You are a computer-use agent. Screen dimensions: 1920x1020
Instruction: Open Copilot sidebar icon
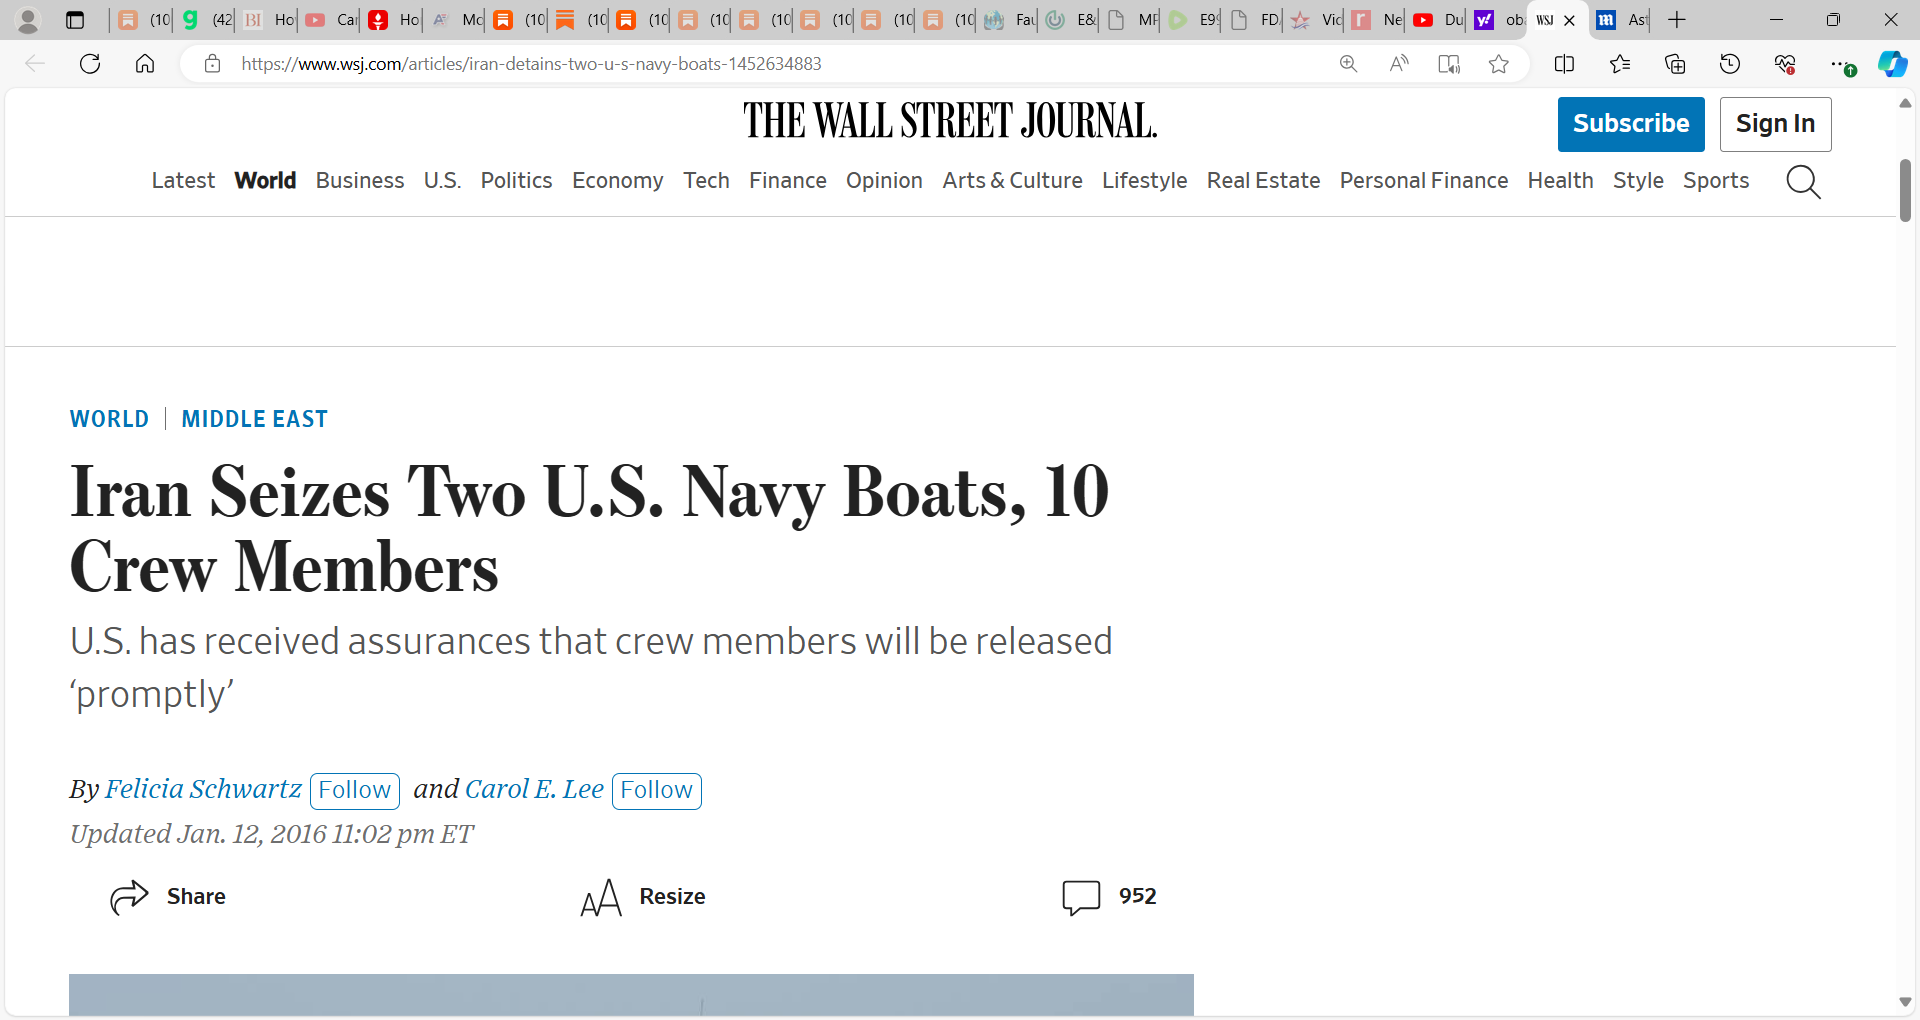[1892, 64]
